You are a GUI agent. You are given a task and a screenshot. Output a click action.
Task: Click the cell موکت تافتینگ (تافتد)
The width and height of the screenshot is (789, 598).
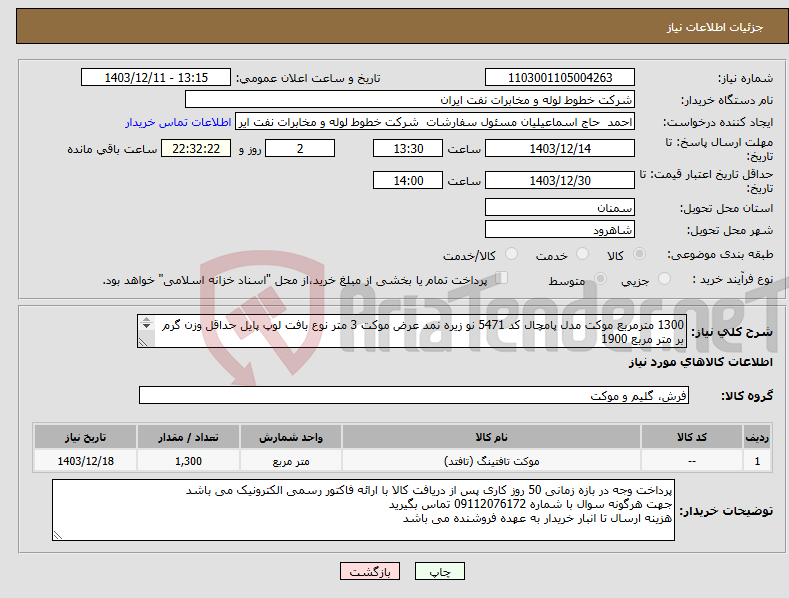click(491, 461)
